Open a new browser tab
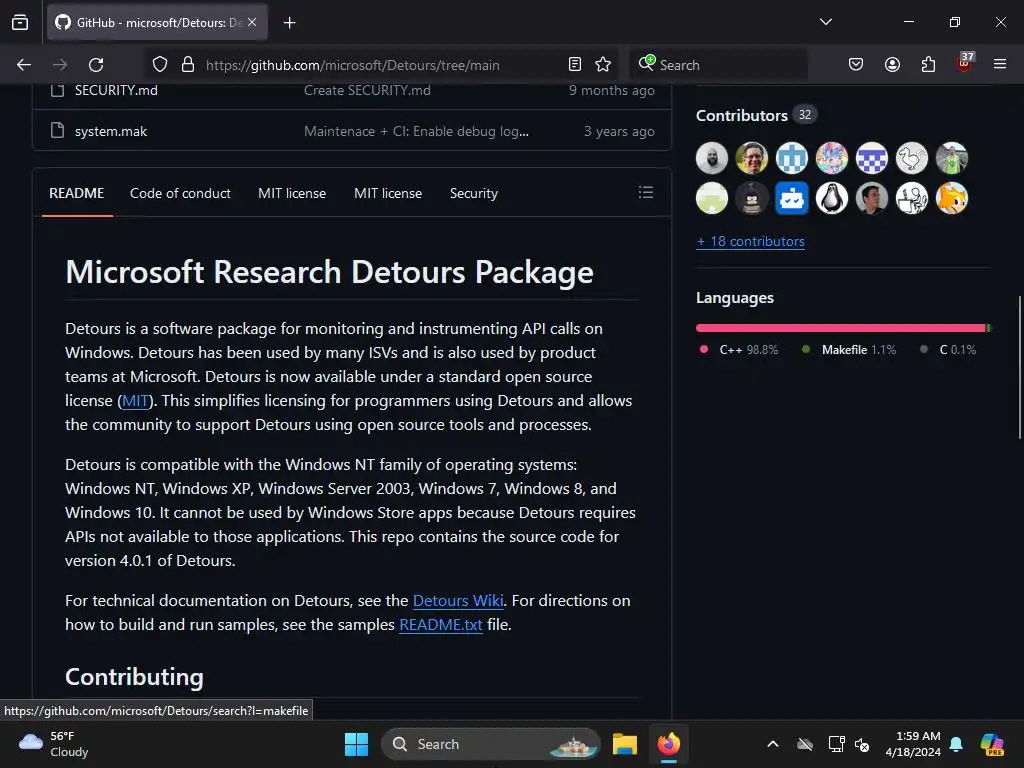This screenshot has width=1024, height=768. 289,23
